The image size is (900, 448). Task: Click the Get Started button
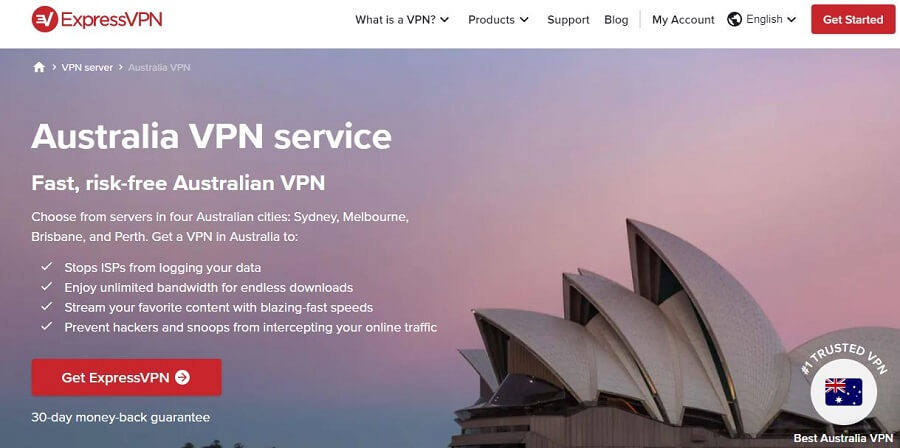(x=853, y=20)
